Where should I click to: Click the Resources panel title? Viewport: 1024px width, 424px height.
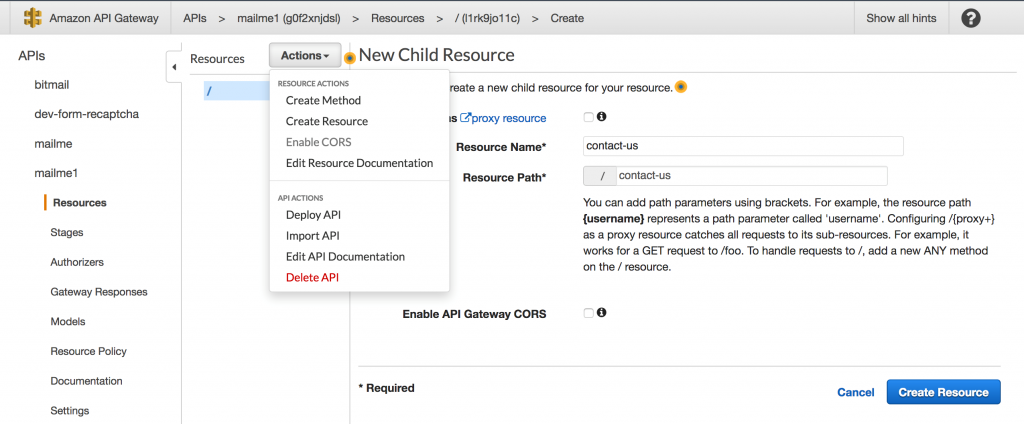point(217,59)
